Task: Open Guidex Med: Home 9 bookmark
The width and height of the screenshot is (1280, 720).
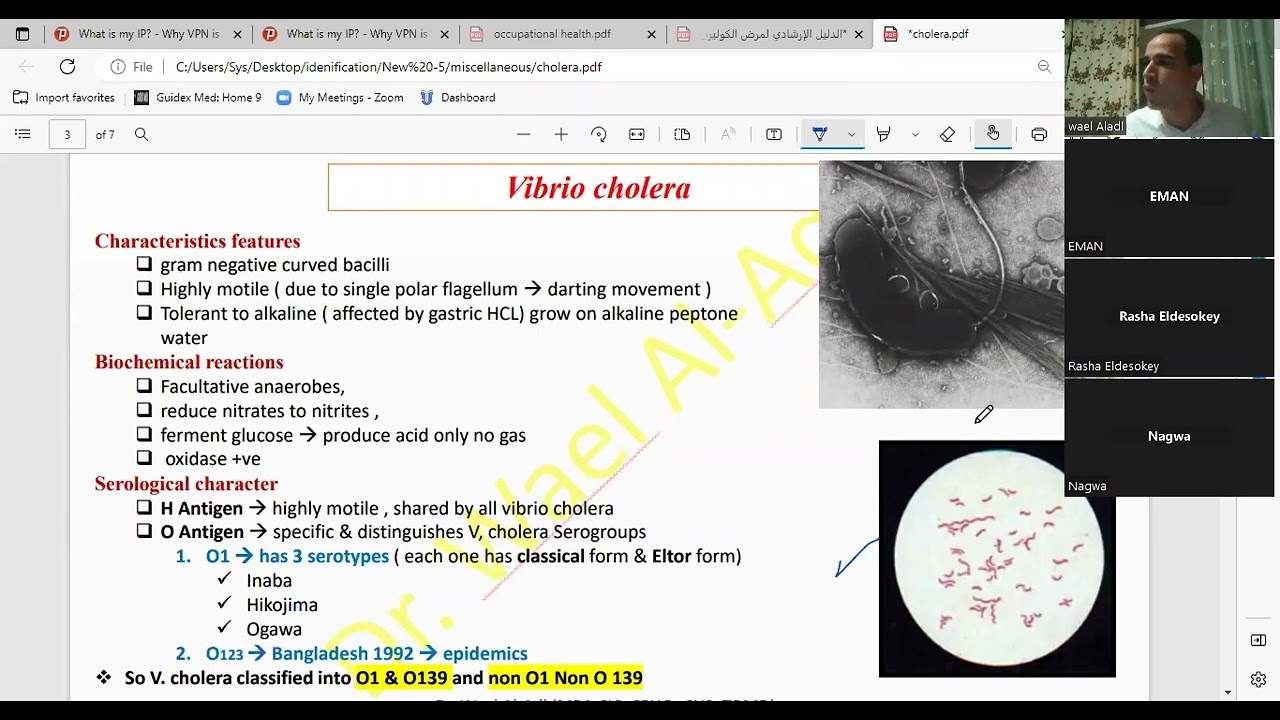Action: coord(198,98)
